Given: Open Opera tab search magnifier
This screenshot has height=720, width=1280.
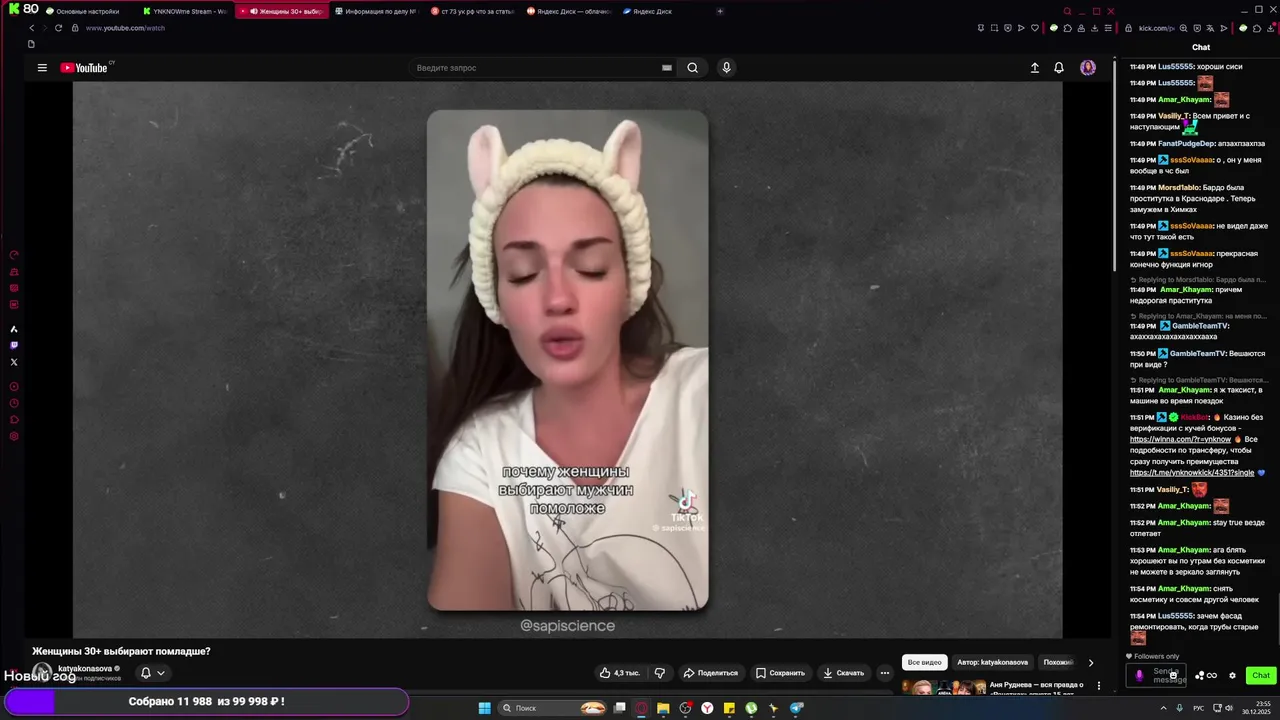Looking at the screenshot, I should 1067,11.
